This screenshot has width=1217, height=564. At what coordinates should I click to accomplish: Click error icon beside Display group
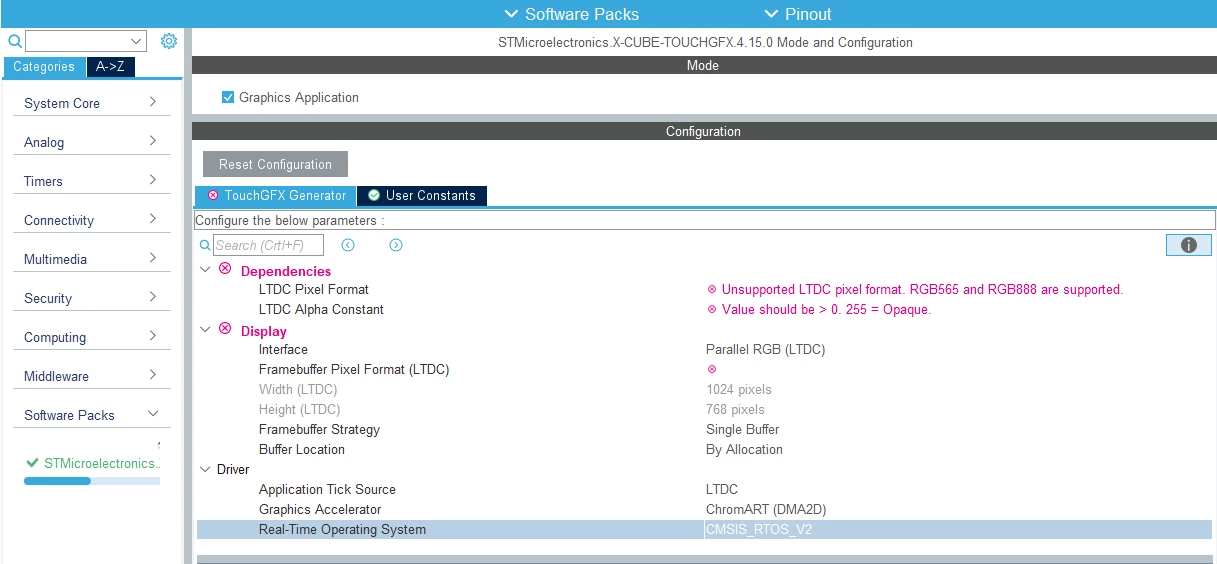(225, 330)
